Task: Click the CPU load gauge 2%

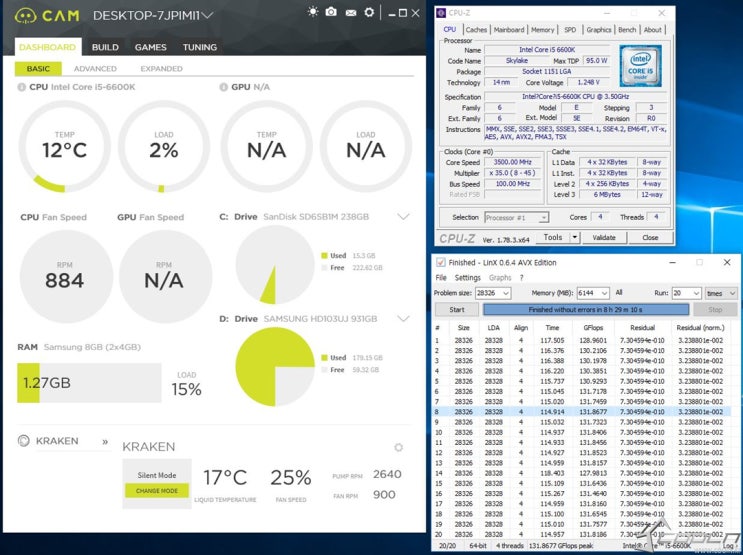Action: click(x=164, y=147)
